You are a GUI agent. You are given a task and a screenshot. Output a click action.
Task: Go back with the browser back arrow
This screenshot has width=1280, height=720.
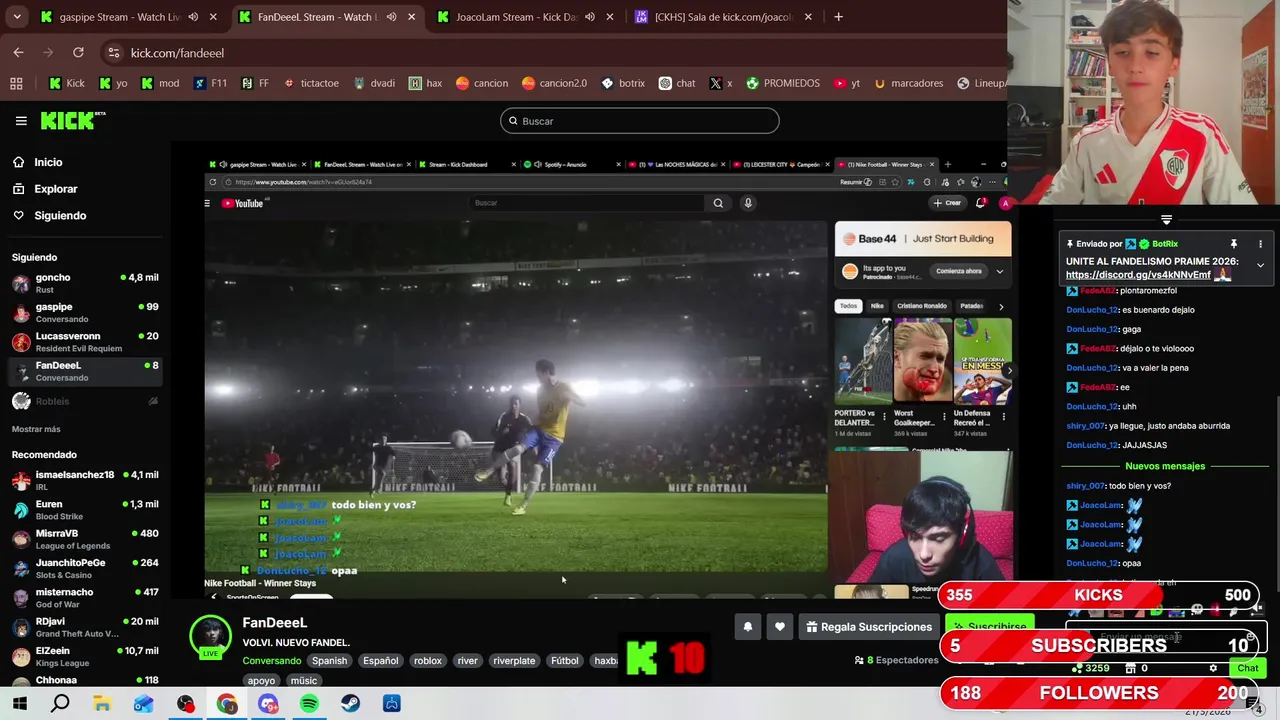click(18, 52)
